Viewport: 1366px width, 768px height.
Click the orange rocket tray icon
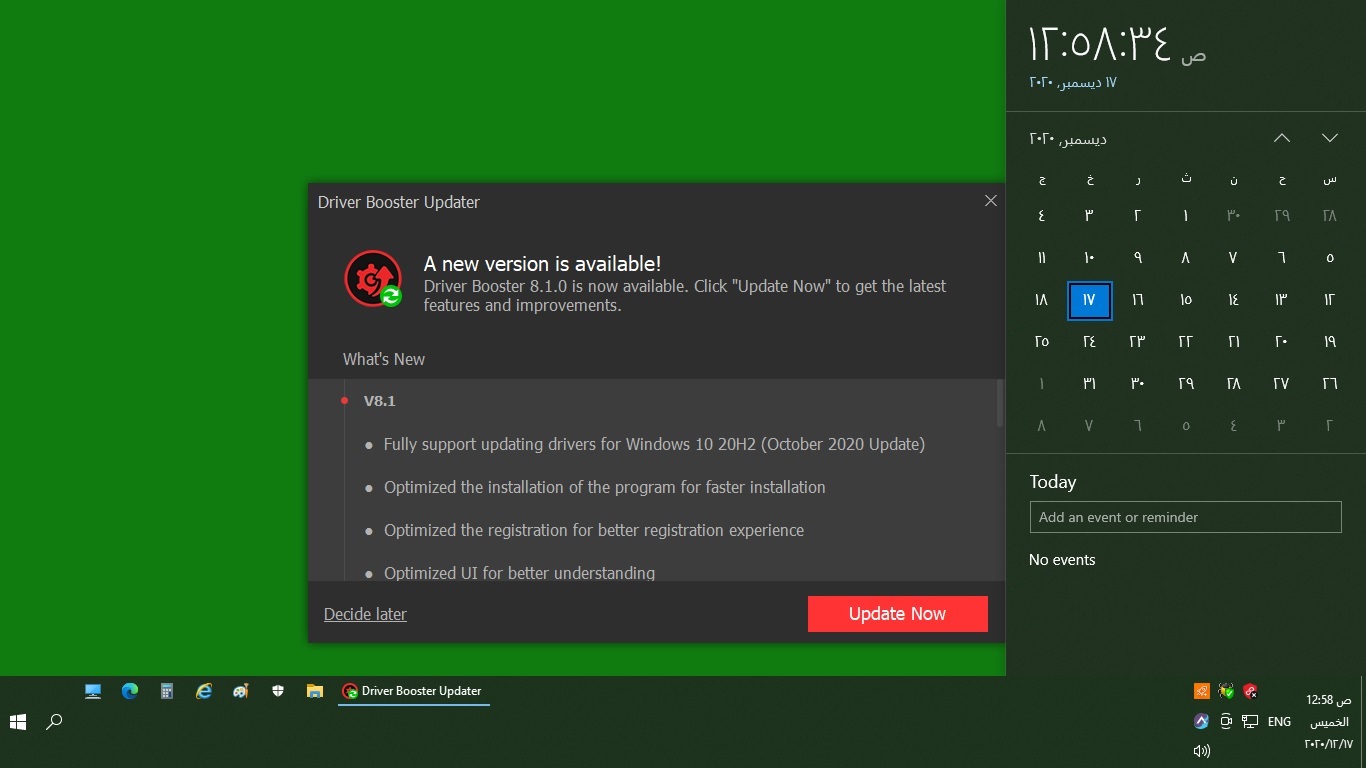point(1202,691)
